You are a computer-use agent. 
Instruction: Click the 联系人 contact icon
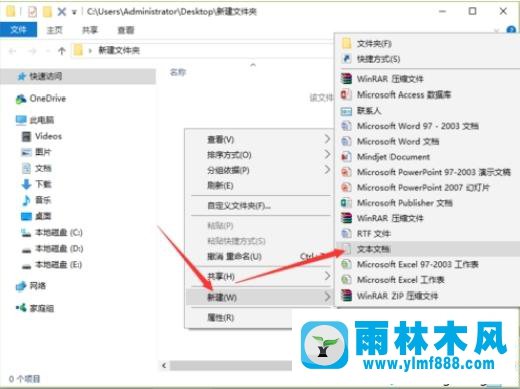click(x=346, y=111)
